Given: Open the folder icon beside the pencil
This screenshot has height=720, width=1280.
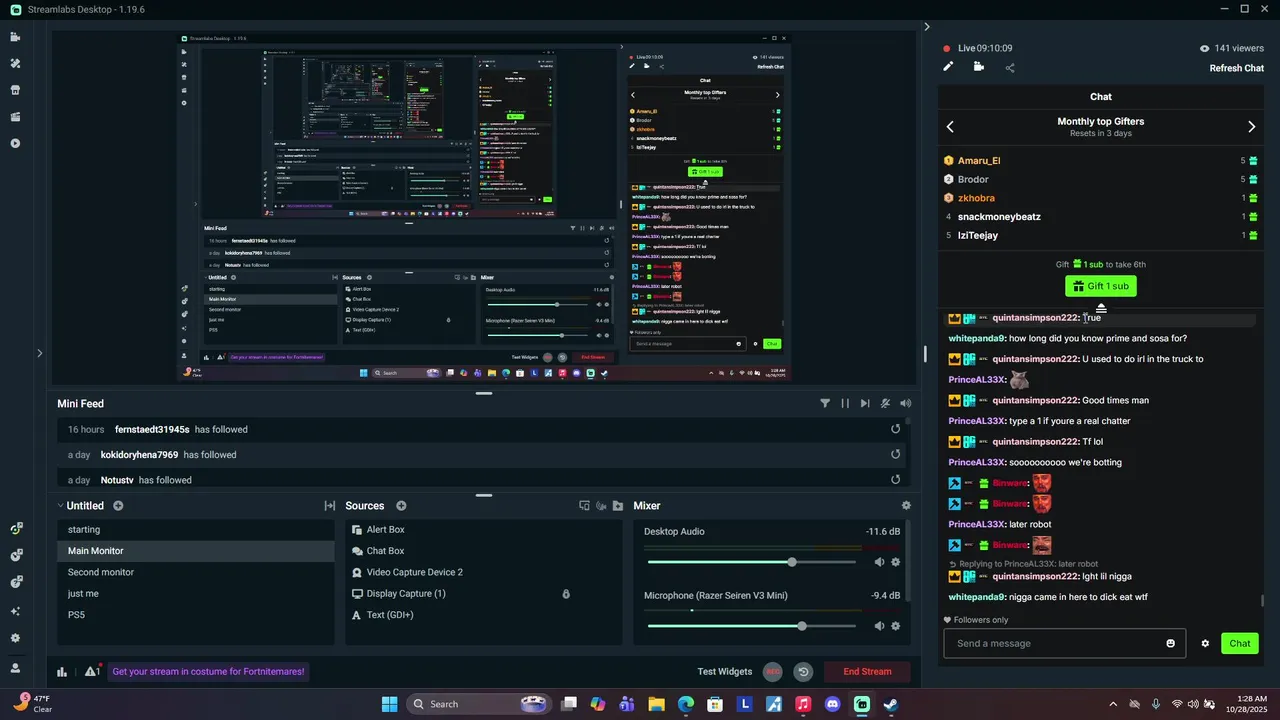Looking at the screenshot, I should coord(978,67).
